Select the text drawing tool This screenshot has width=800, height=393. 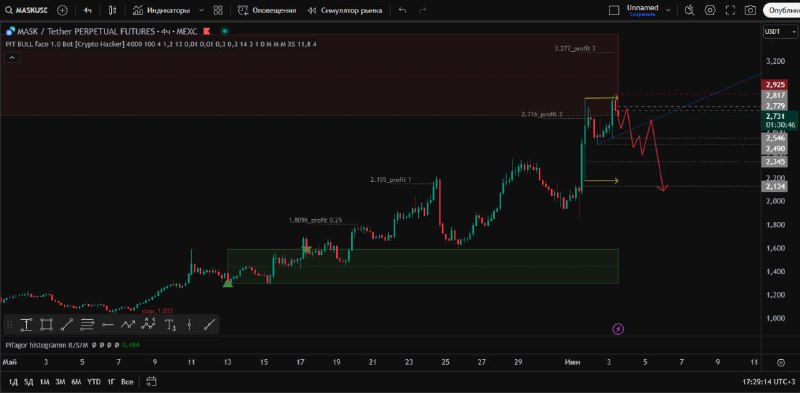[171, 324]
